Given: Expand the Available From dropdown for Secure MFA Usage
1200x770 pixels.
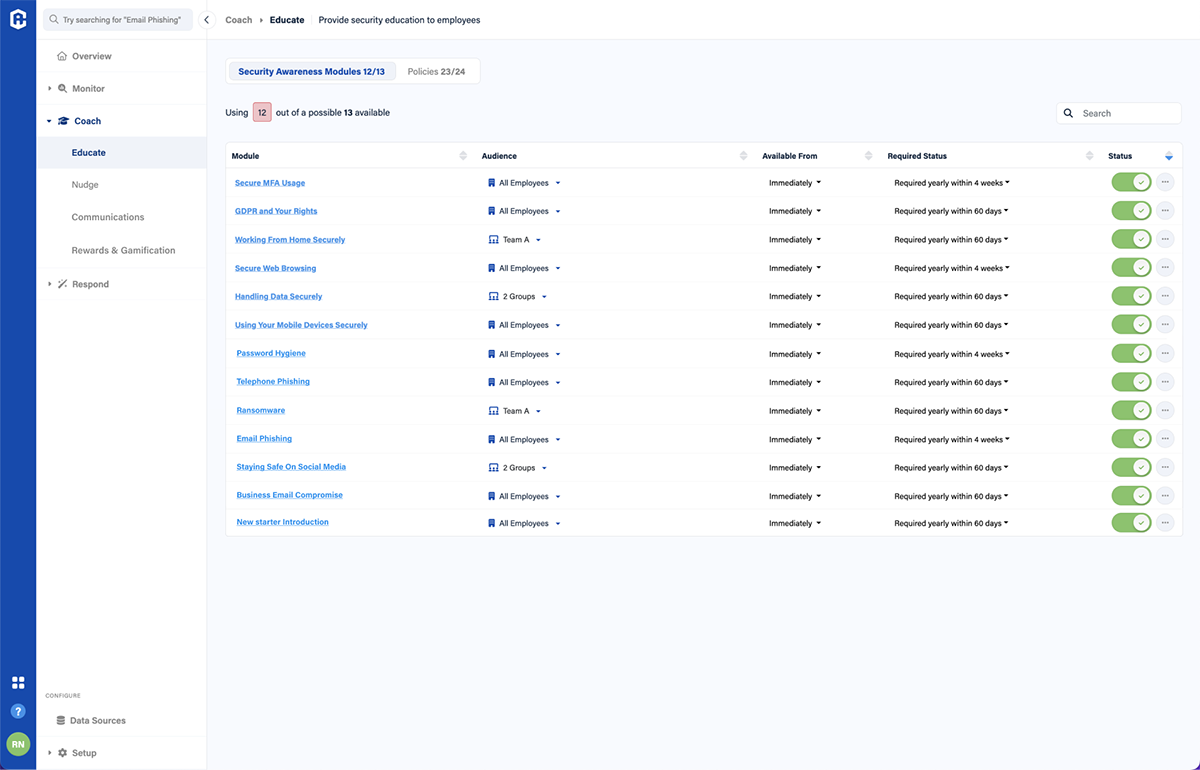Looking at the screenshot, I should click(x=795, y=182).
